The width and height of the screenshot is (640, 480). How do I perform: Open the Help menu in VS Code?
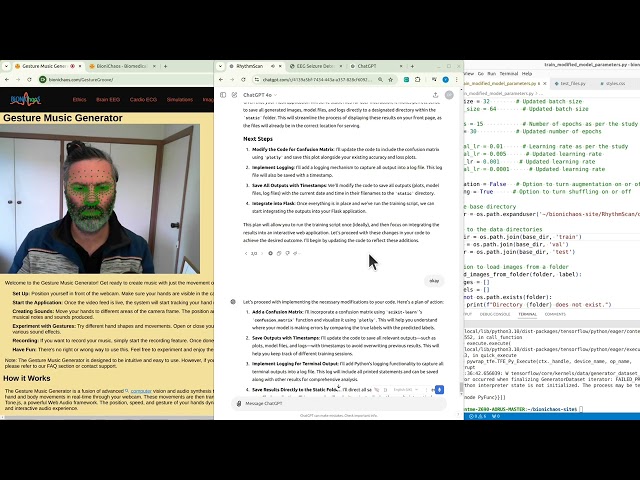click(x=527, y=74)
